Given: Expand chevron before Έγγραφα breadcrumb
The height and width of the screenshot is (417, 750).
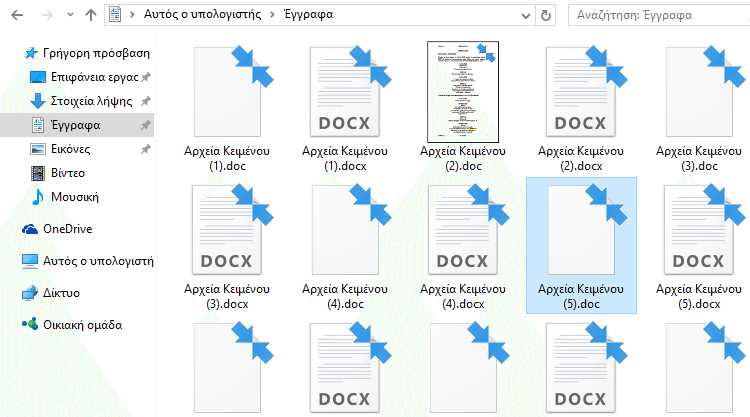Looking at the screenshot, I should click(272, 14).
